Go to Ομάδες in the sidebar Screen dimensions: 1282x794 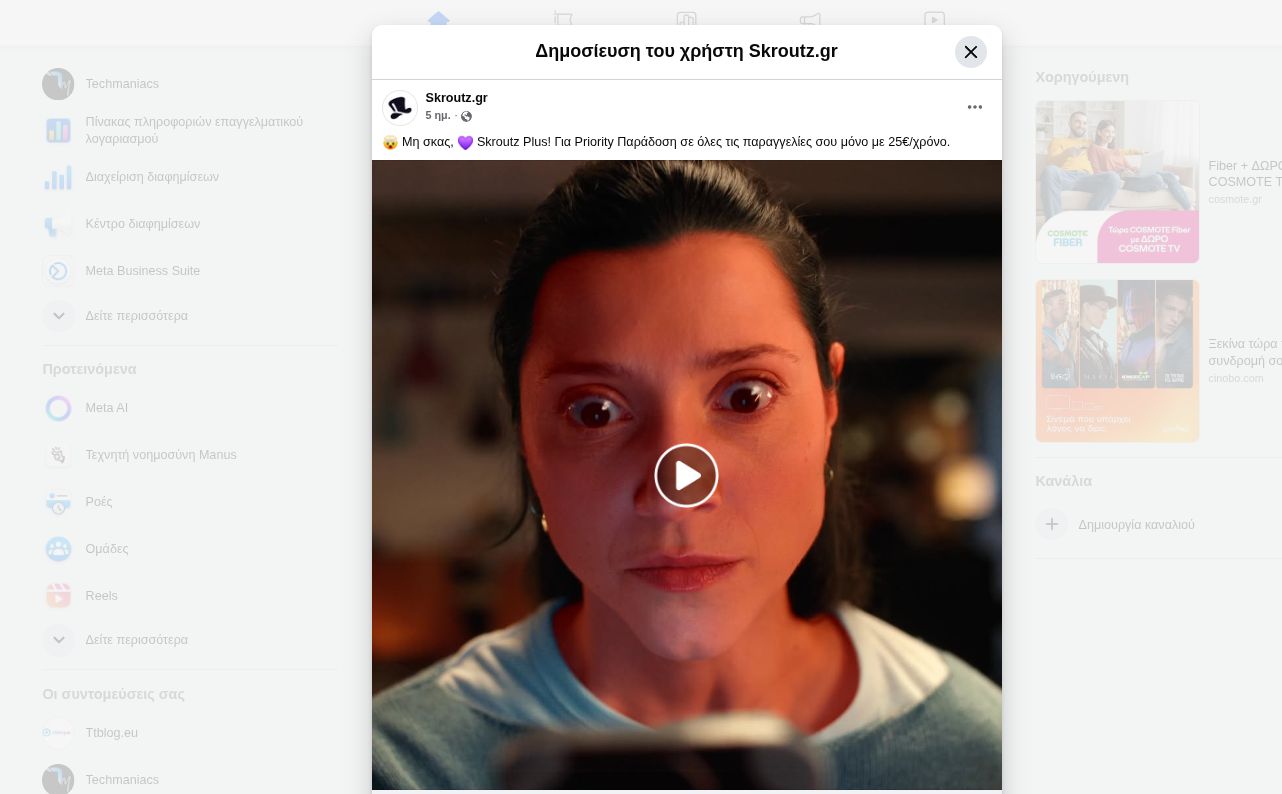coord(106,549)
